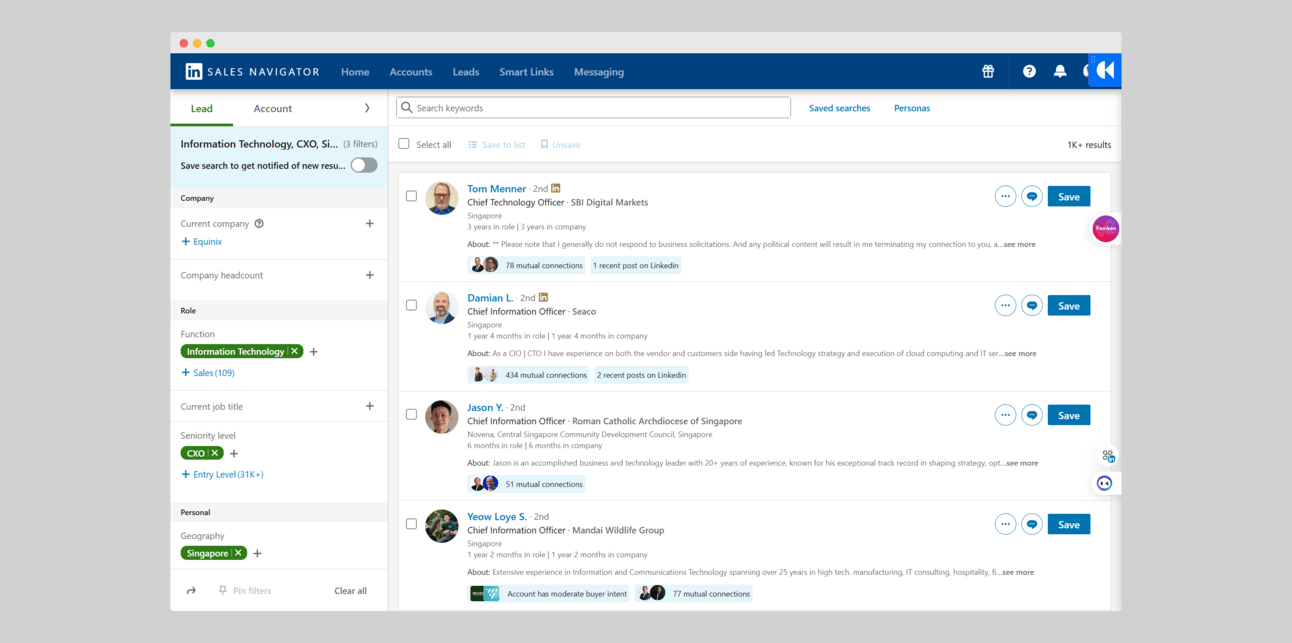This screenshot has width=1292, height=643.
Task: Toggle the save search notification switch
Action: click(x=364, y=165)
